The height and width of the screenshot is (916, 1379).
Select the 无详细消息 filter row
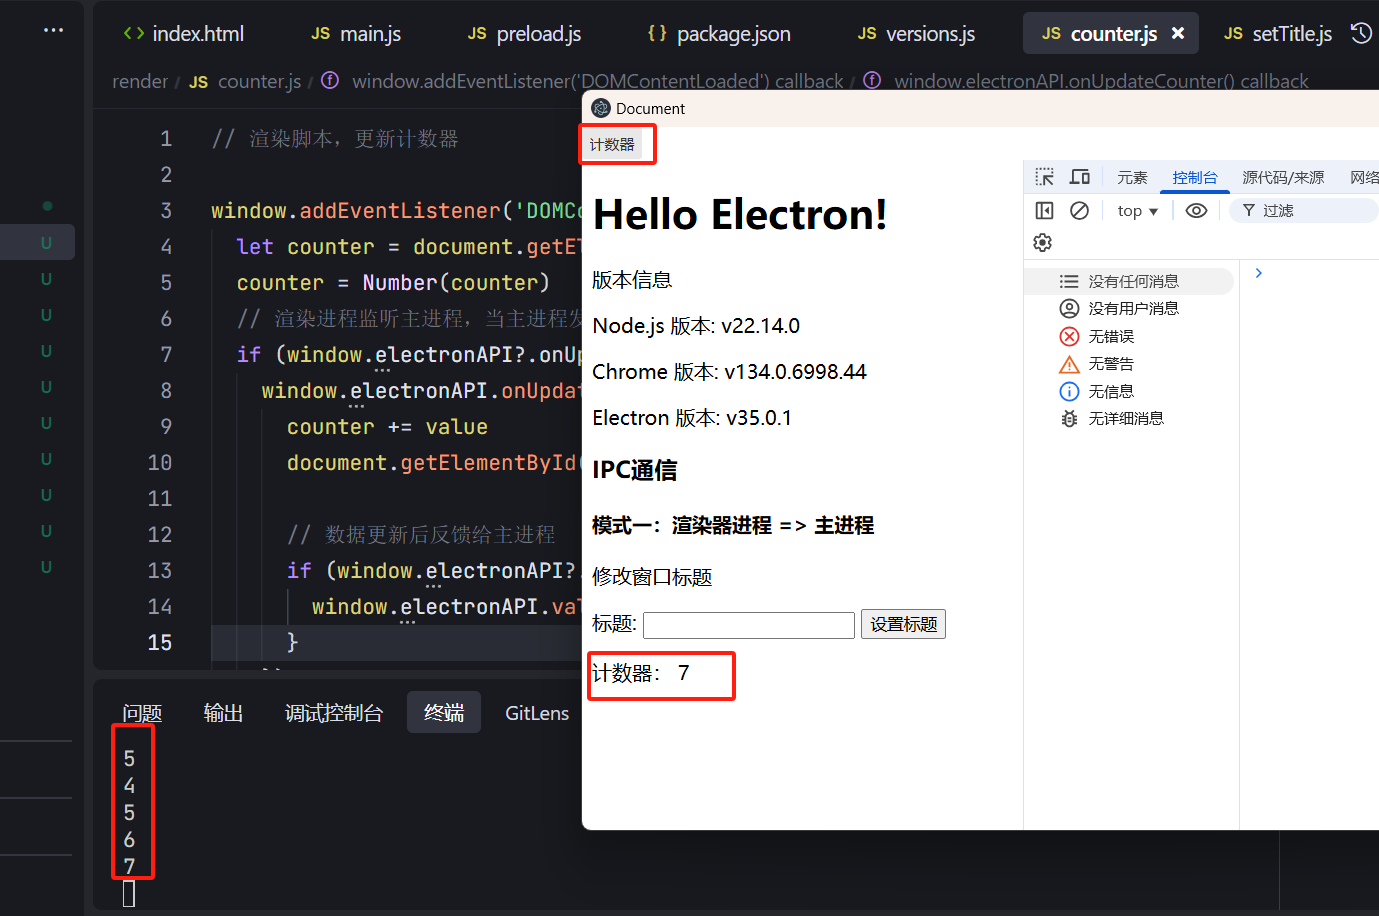click(x=1130, y=418)
